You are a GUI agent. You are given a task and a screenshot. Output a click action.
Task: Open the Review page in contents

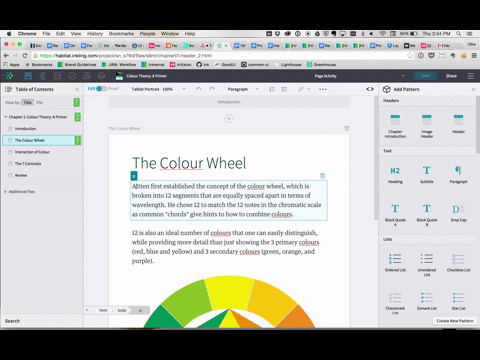[21, 175]
